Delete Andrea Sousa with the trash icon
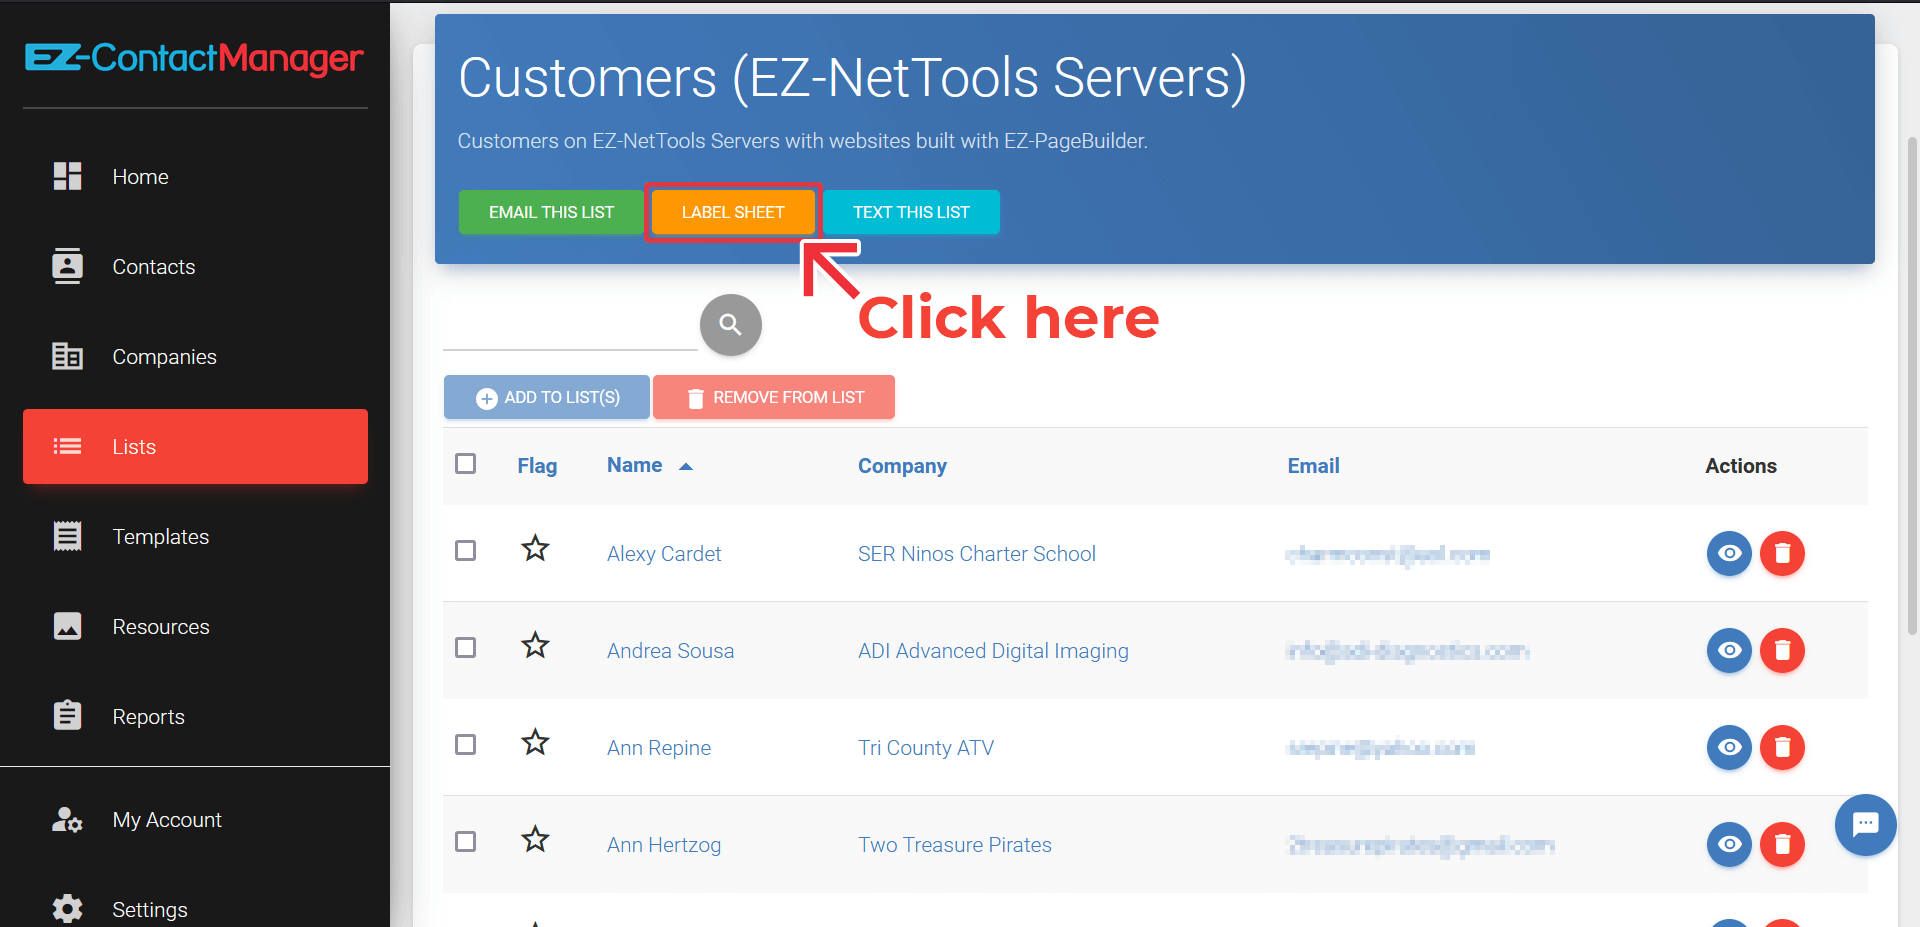 click(x=1782, y=650)
